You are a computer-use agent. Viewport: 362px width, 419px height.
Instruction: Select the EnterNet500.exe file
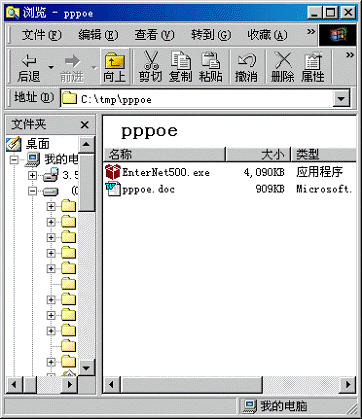158,172
